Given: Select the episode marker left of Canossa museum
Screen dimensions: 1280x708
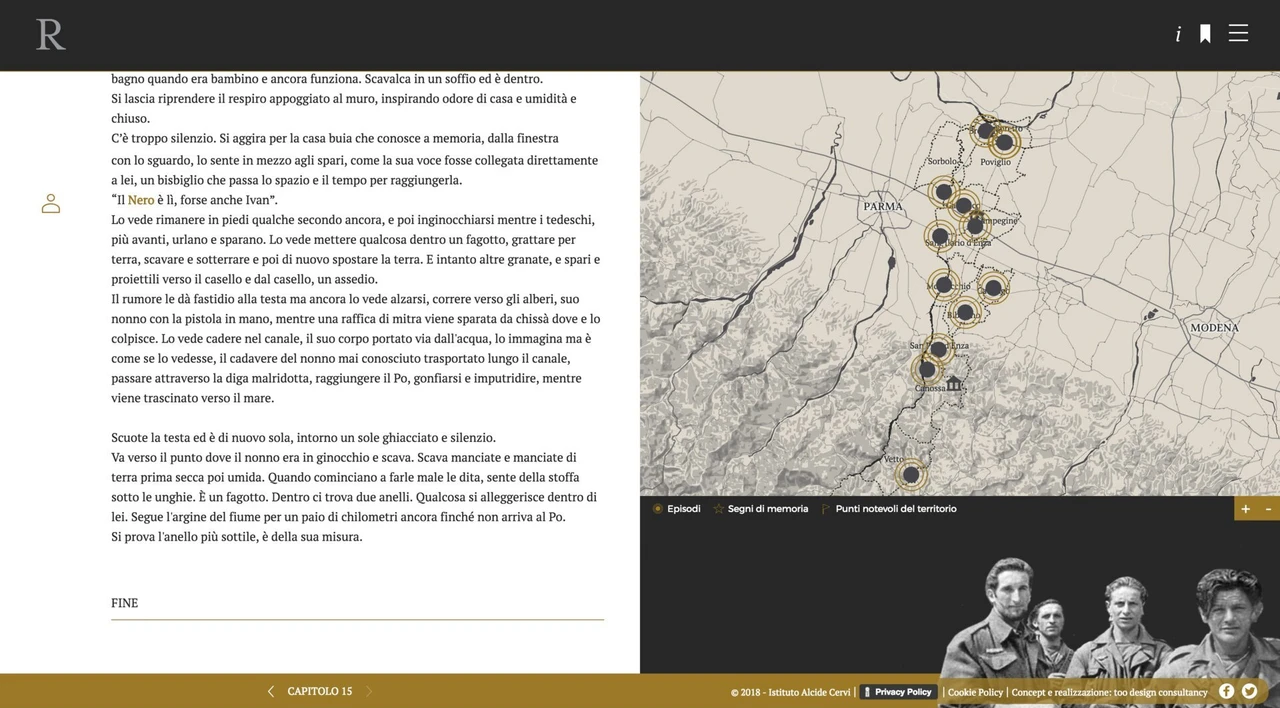Looking at the screenshot, I should (927, 370).
